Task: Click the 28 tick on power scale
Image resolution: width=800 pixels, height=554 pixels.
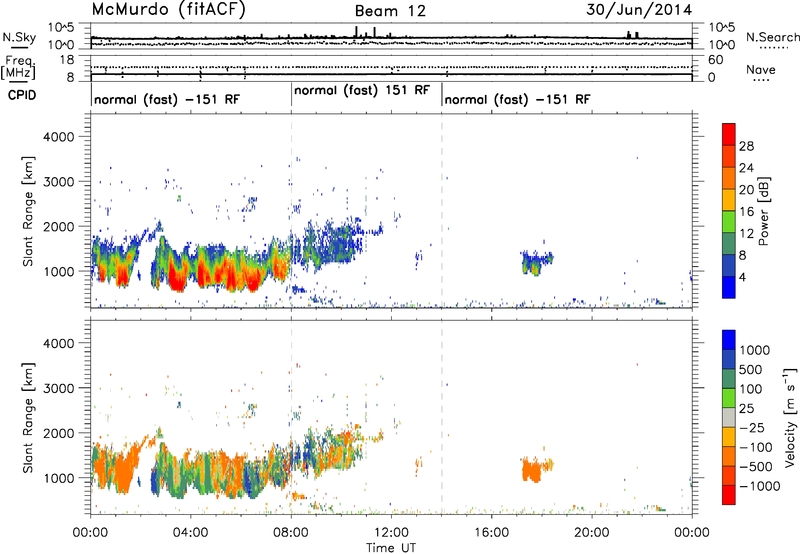Action: [746, 146]
